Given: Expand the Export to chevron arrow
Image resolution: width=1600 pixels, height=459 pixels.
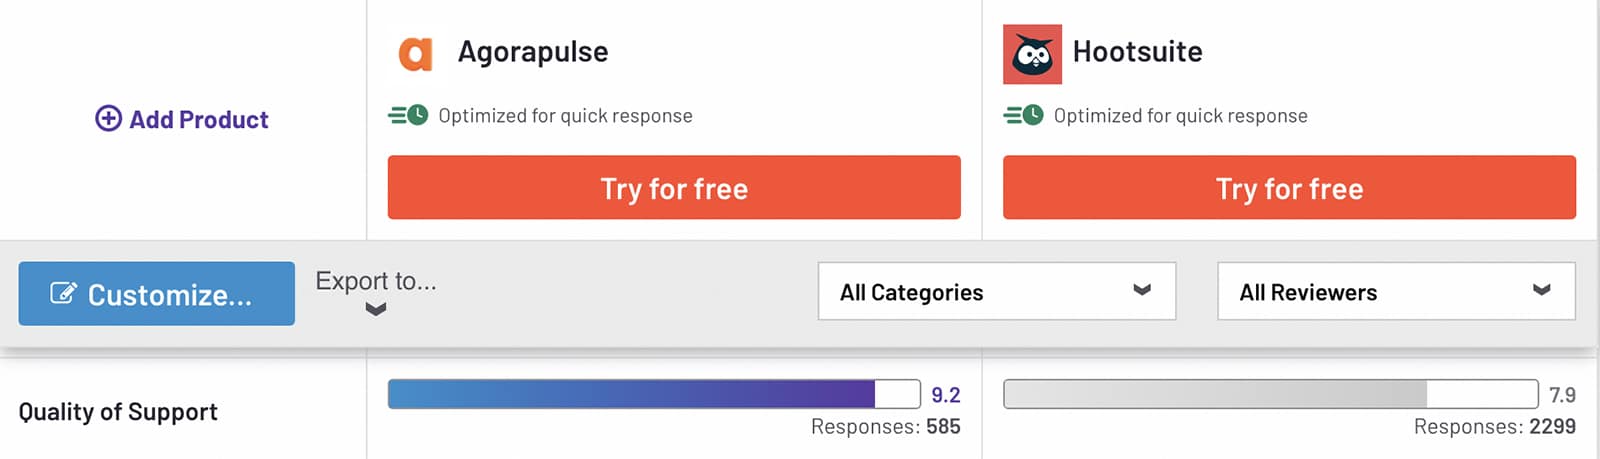Looking at the screenshot, I should click(x=376, y=309).
